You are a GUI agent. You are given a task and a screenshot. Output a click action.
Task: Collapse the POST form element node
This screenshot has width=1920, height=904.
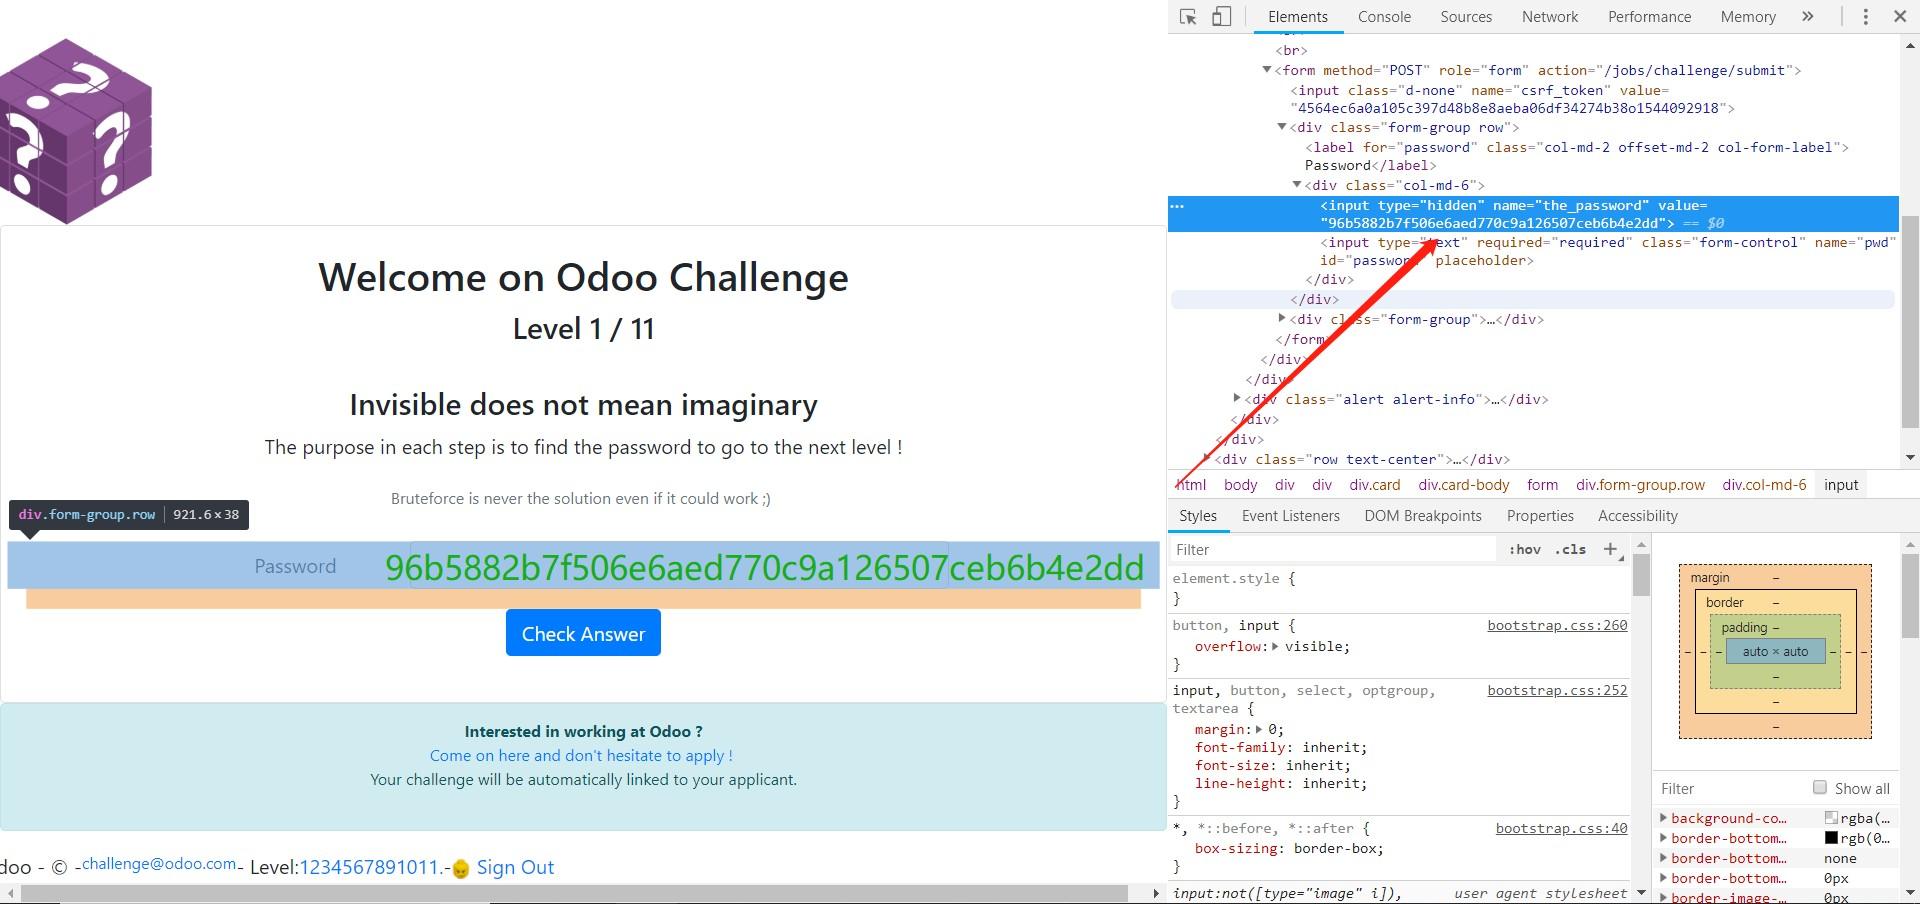[x=1267, y=70]
